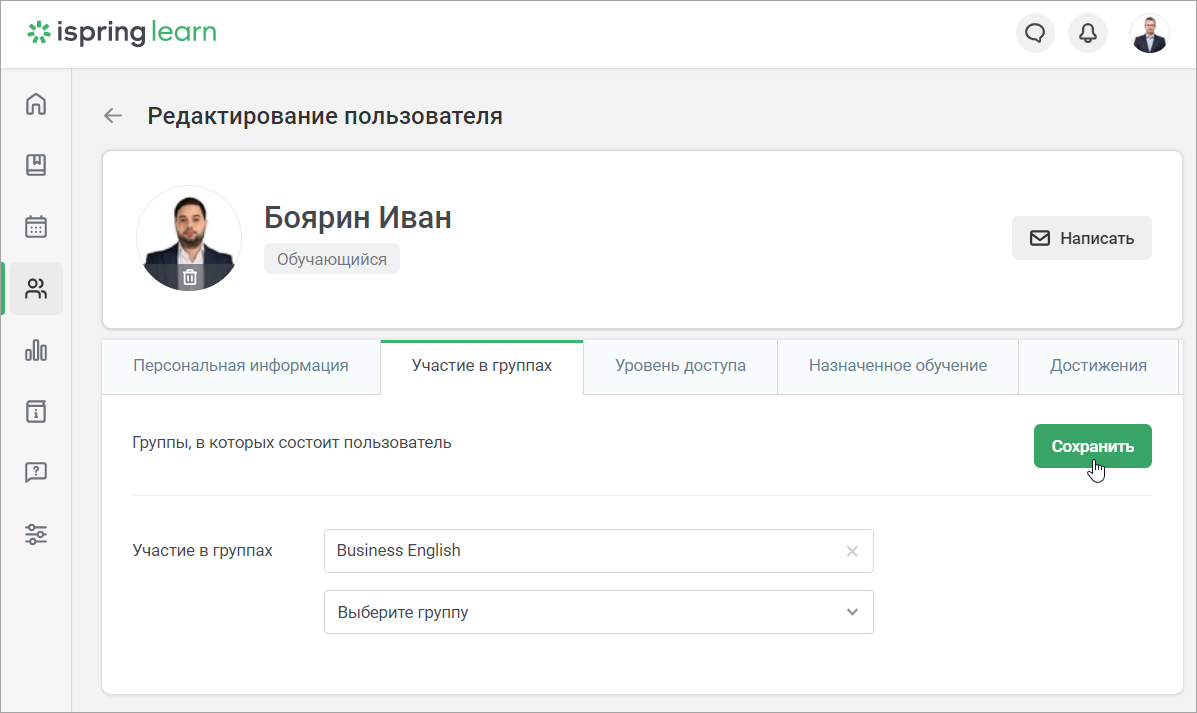The height and width of the screenshot is (713, 1197).
Task: Open the Calendar icon in sidebar
Action: click(x=36, y=227)
